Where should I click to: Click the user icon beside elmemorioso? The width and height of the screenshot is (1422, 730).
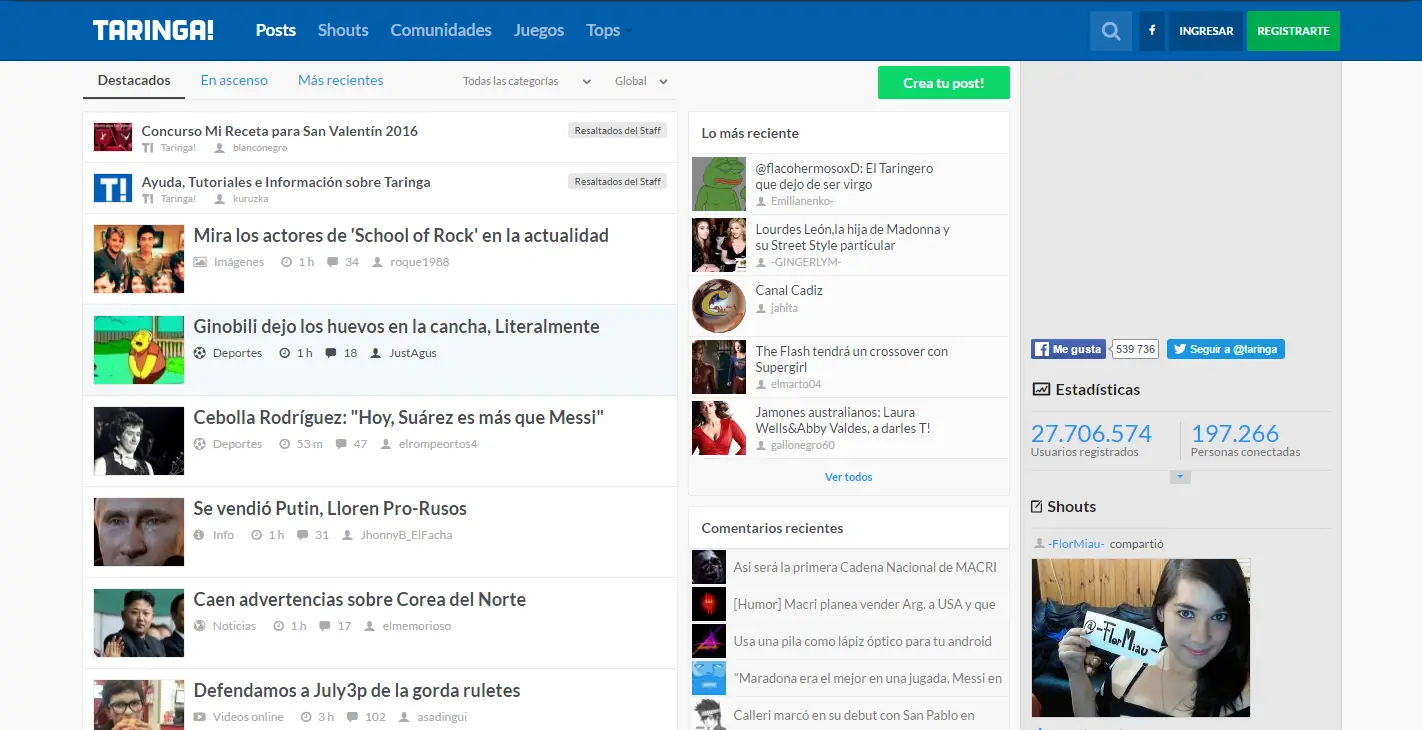(370, 626)
